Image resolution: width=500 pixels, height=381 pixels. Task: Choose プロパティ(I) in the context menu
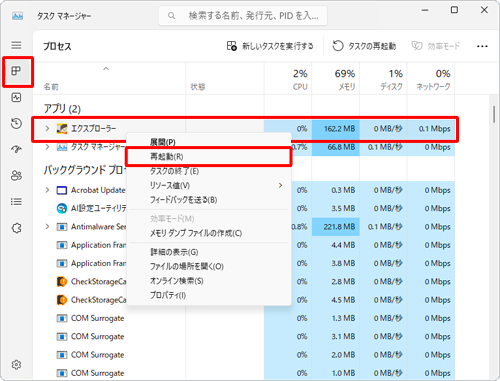click(209, 295)
